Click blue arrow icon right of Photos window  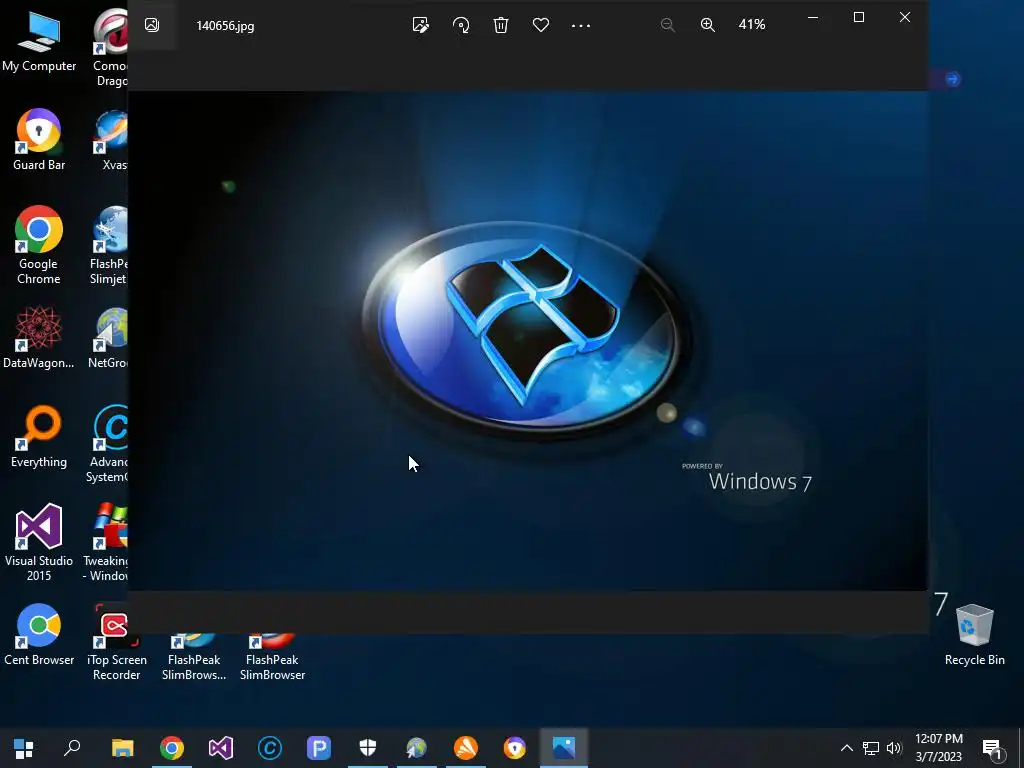pyautogui.click(x=953, y=79)
